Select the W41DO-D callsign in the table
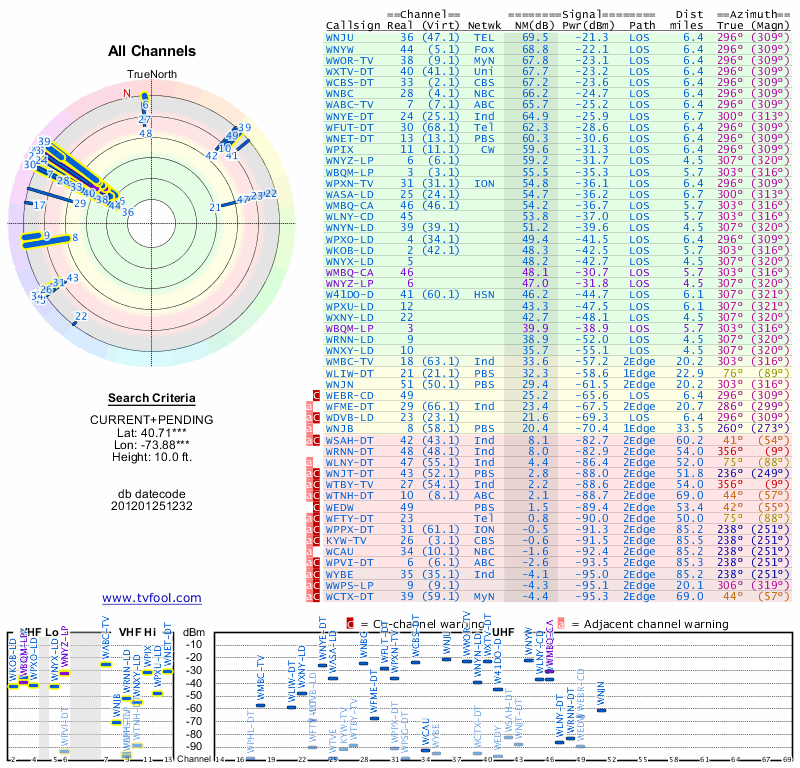The width and height of the screenshot is (800, 768). pos(349,294)
